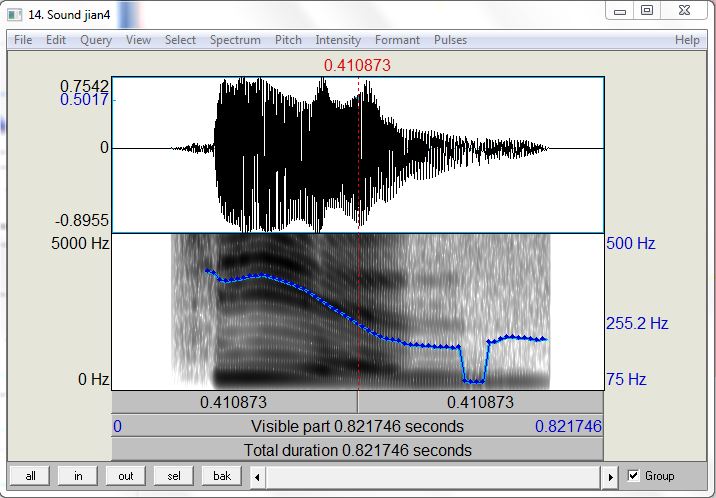Click the -0.8955 amplitude minimum label

82,220
